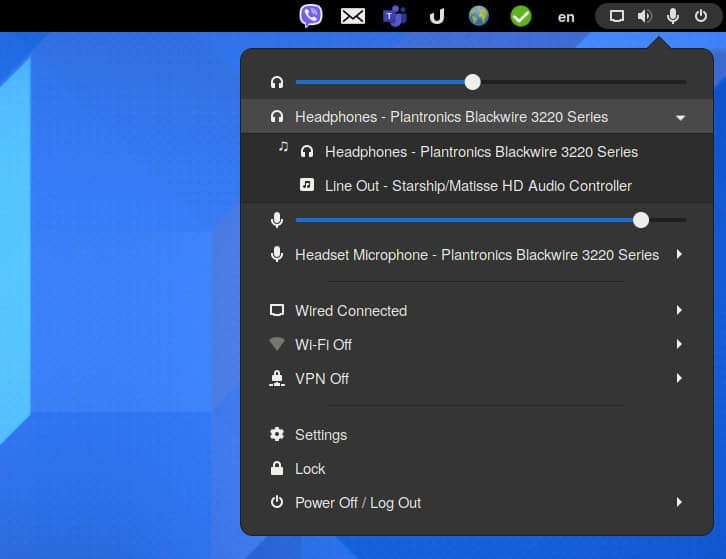The width and height of the screenshot is (726, 559).
Task: Open the Wi-Fi Off submenu
Action: click(x=477, y=345)
